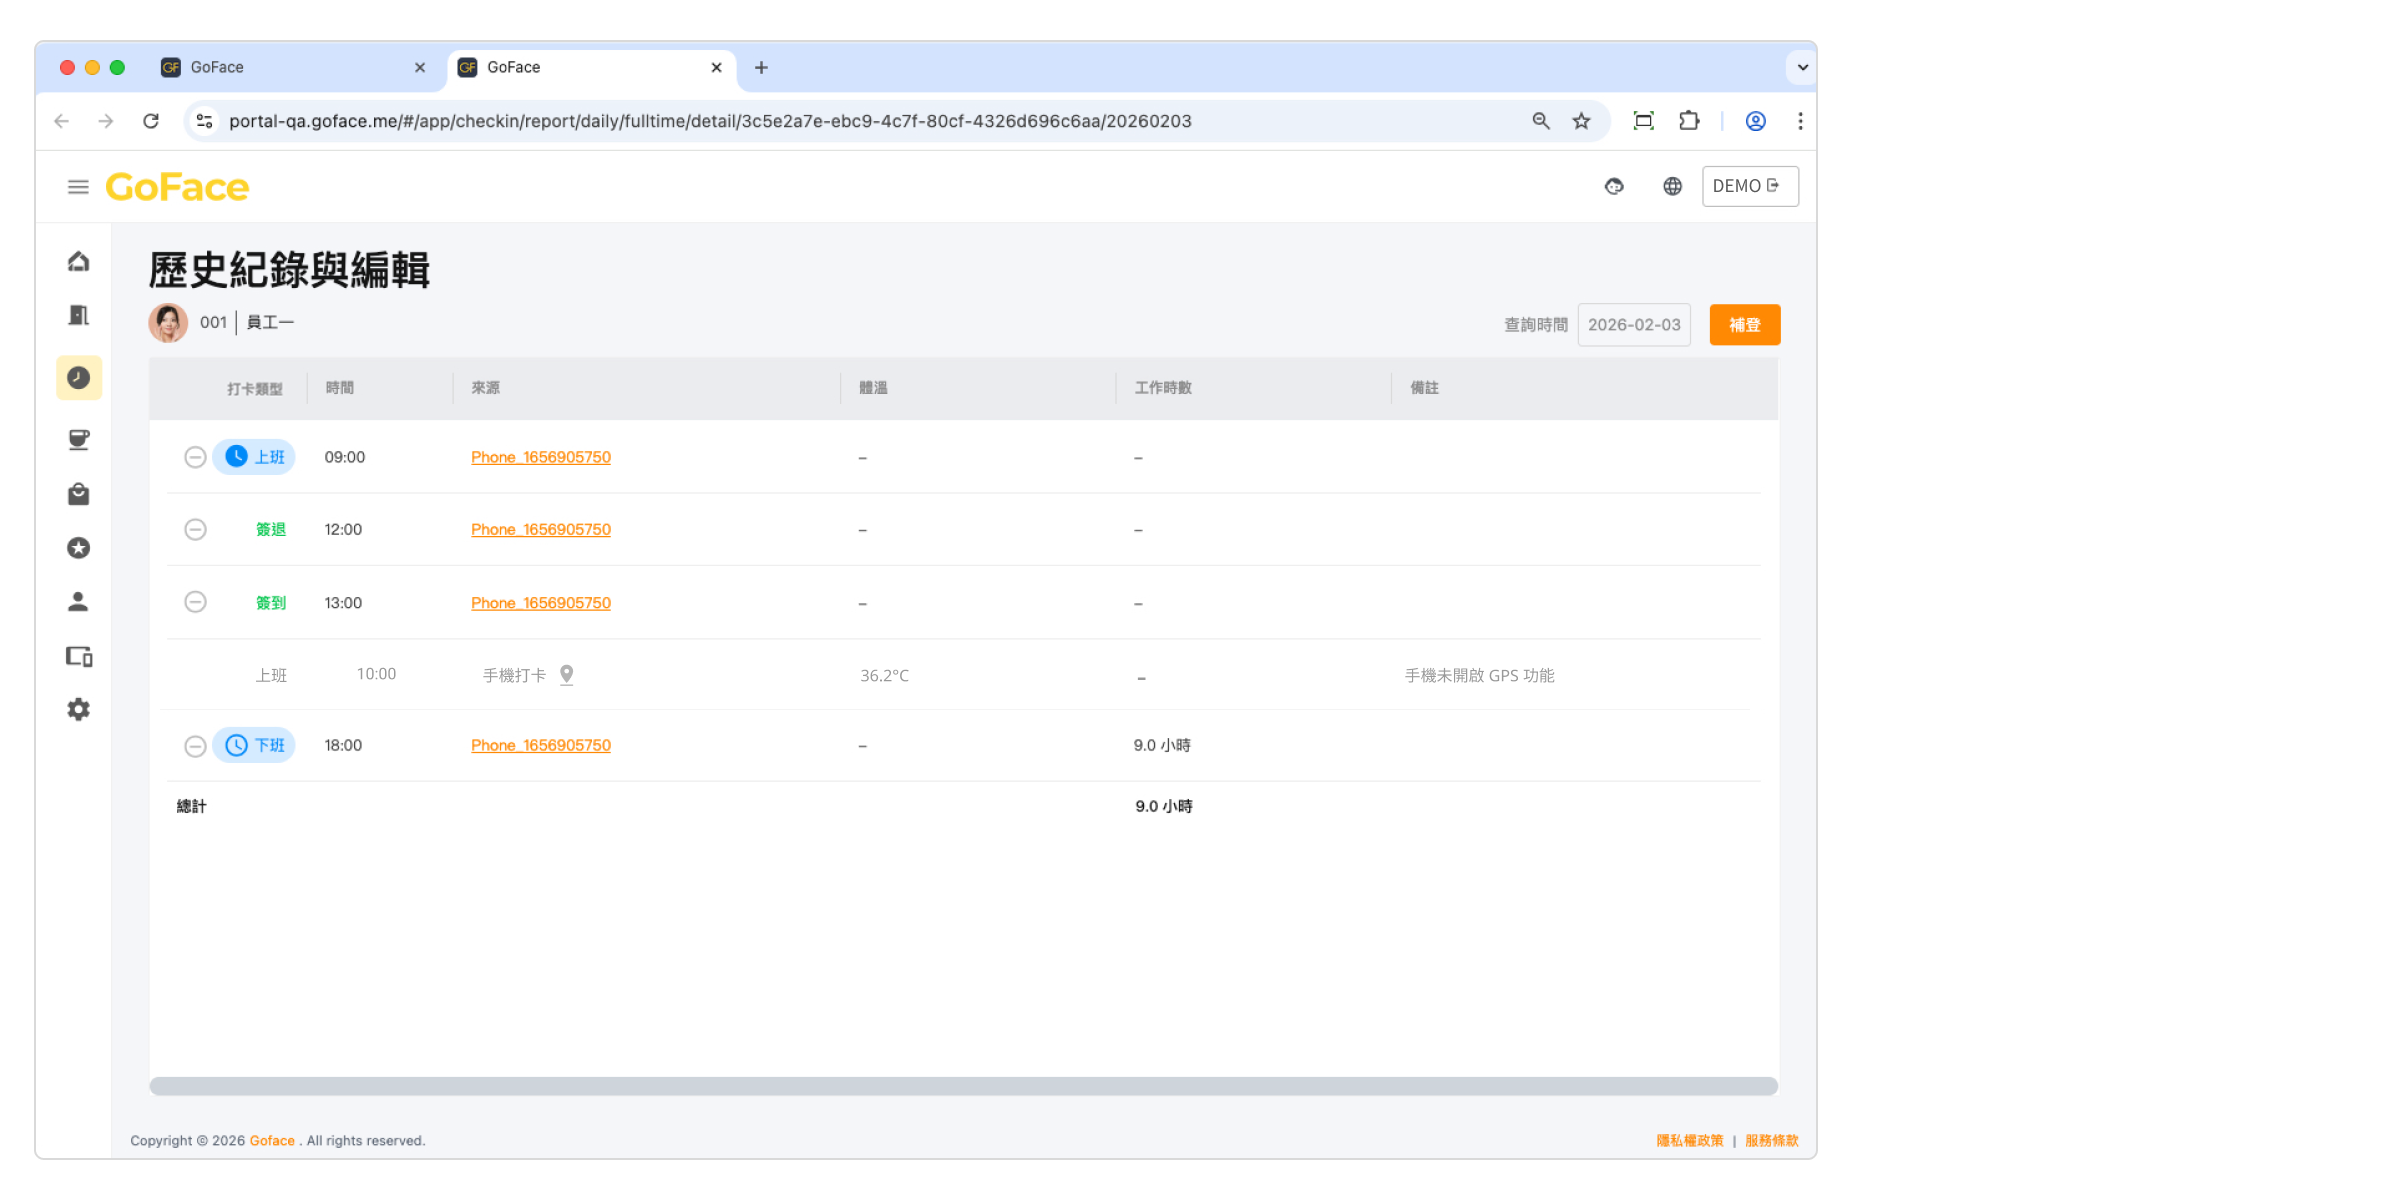Open the globe language selector
2400x1200 pixels.
(x=1672, y=186)
